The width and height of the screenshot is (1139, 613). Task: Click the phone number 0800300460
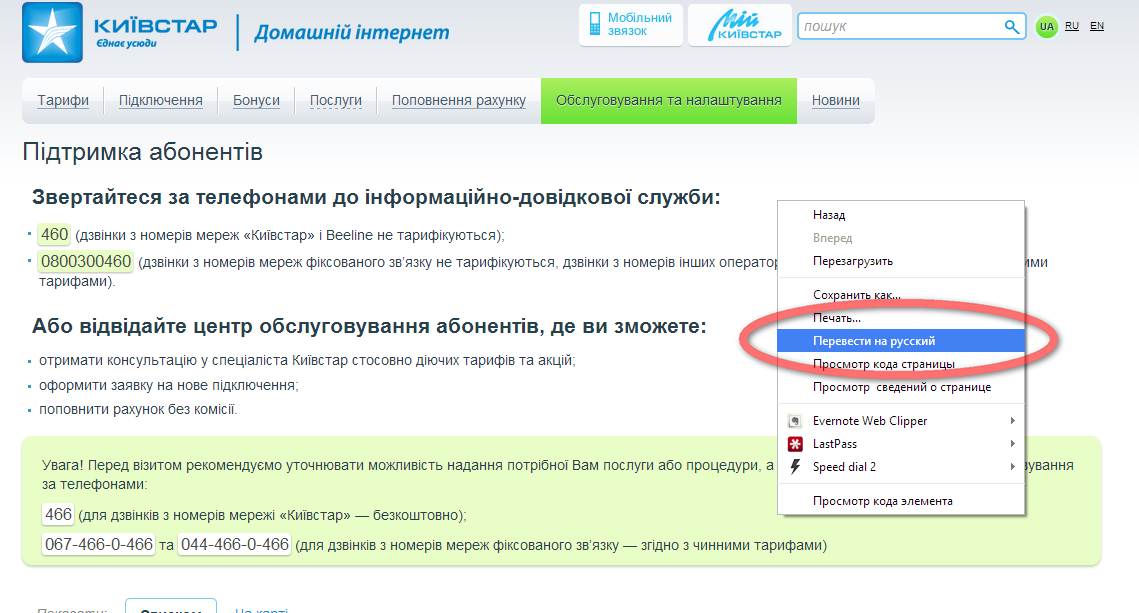pos(86,261)
